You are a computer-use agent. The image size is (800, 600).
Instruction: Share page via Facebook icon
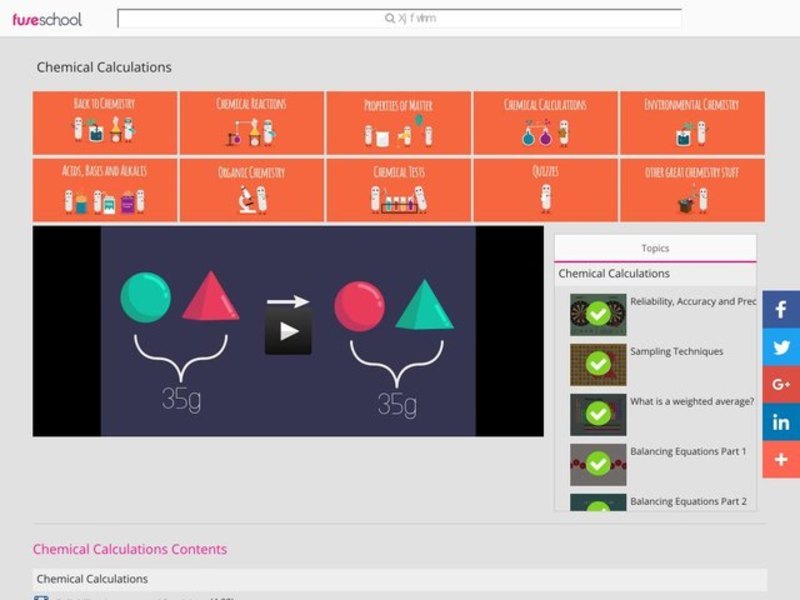point(781,310)
